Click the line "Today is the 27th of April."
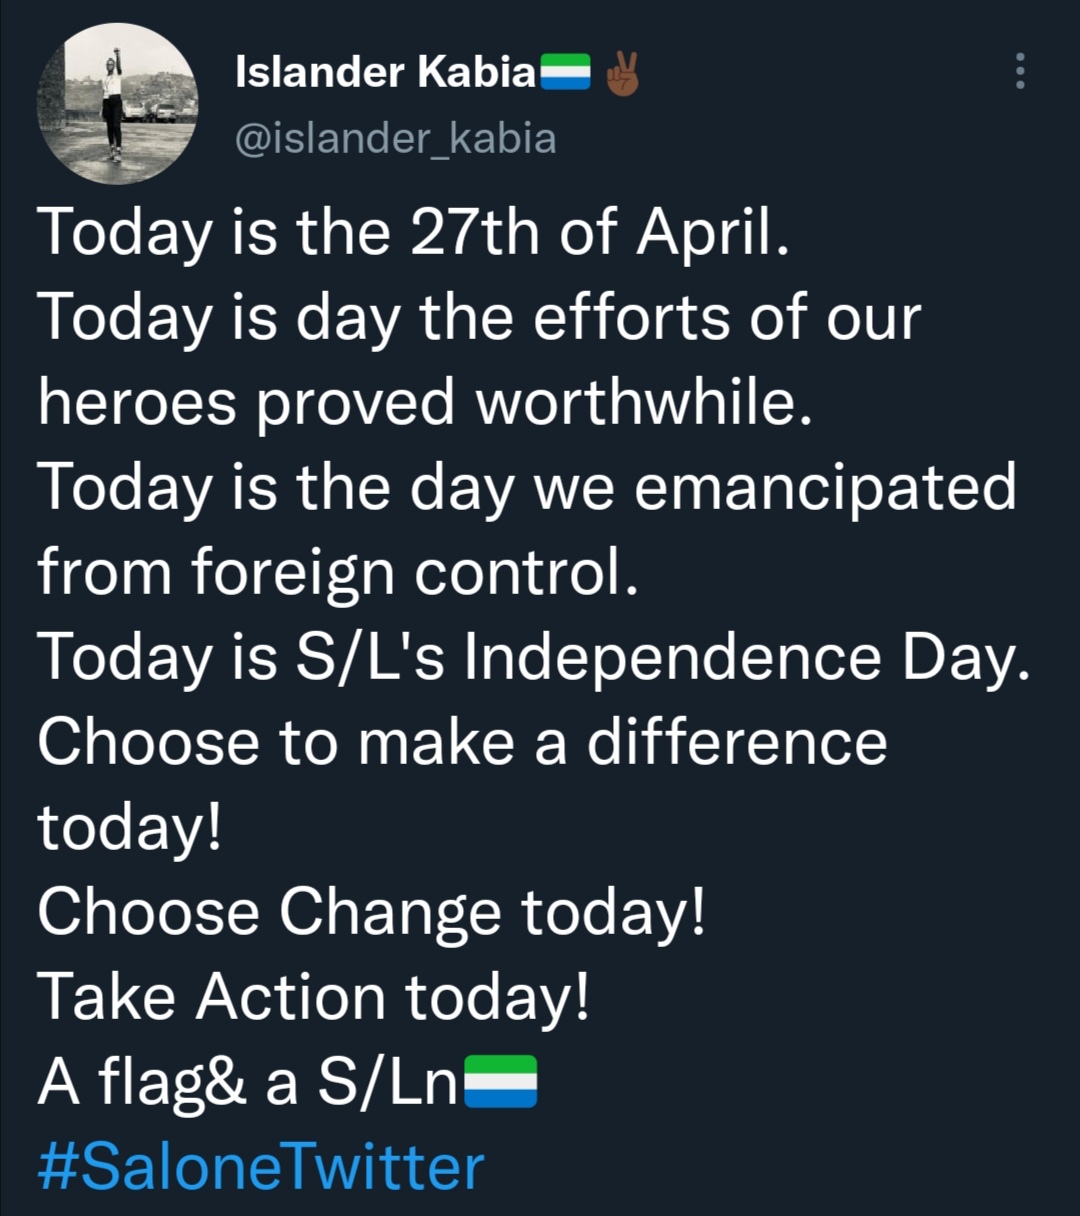This screenshot has width=1080, height=1216. coord(413,233)
